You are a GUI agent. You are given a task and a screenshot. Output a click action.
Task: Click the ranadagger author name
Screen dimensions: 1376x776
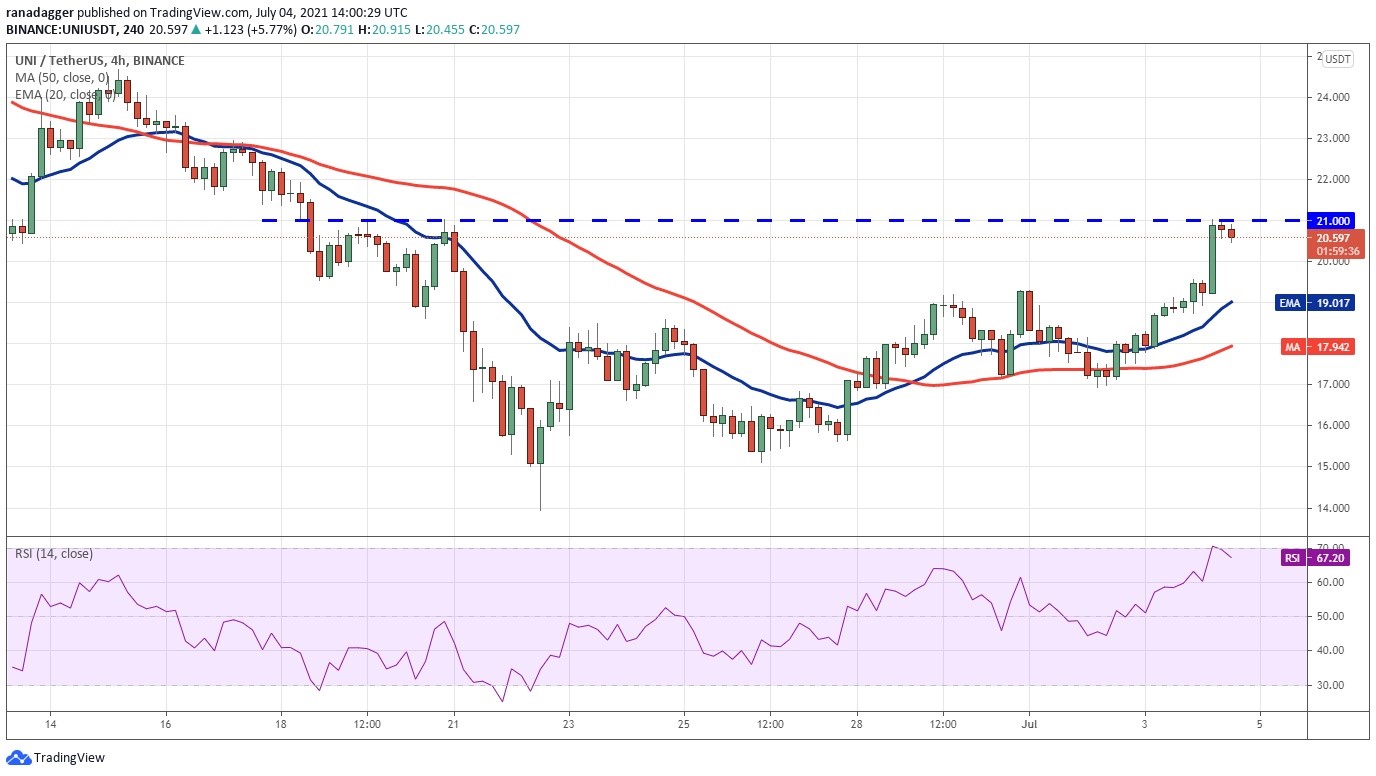39,11
